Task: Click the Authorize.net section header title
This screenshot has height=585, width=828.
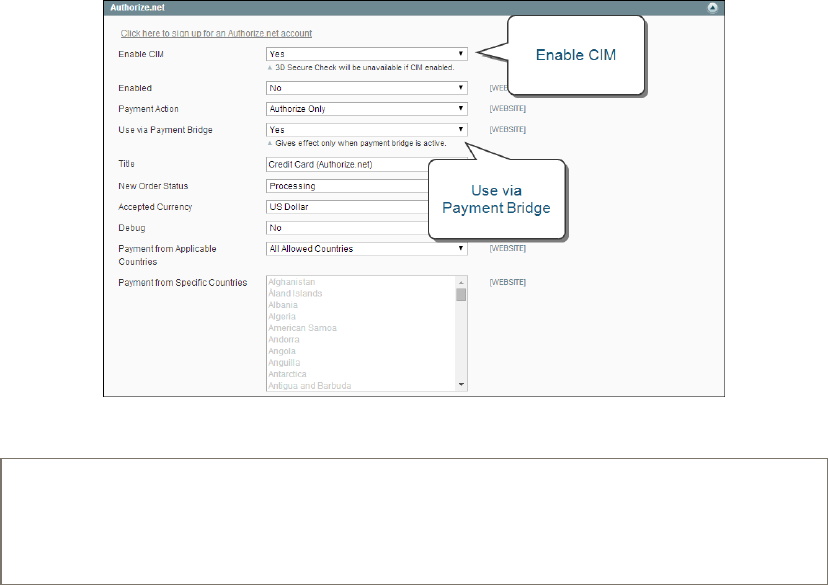Action: [x=137, y=7]
